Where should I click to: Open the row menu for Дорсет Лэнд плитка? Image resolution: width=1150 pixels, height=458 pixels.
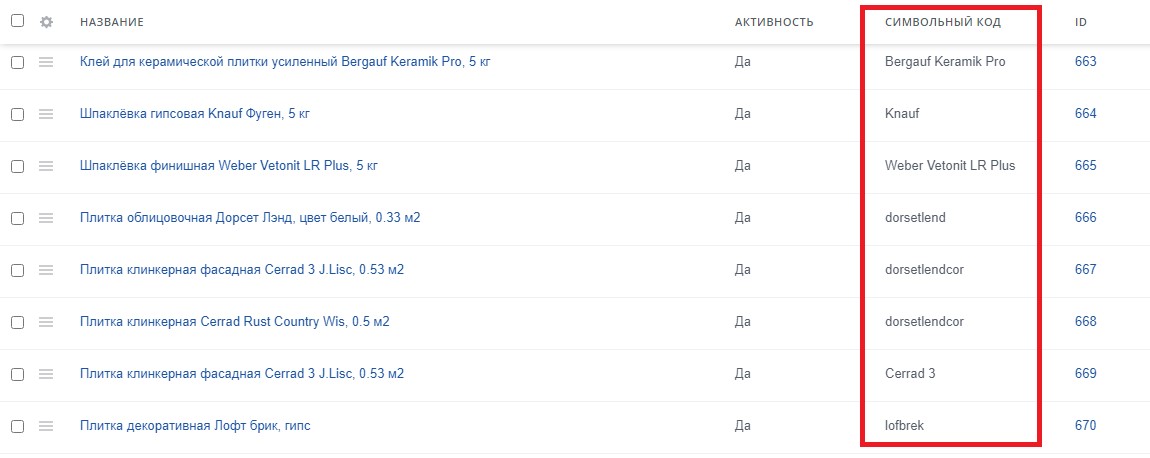46,218
